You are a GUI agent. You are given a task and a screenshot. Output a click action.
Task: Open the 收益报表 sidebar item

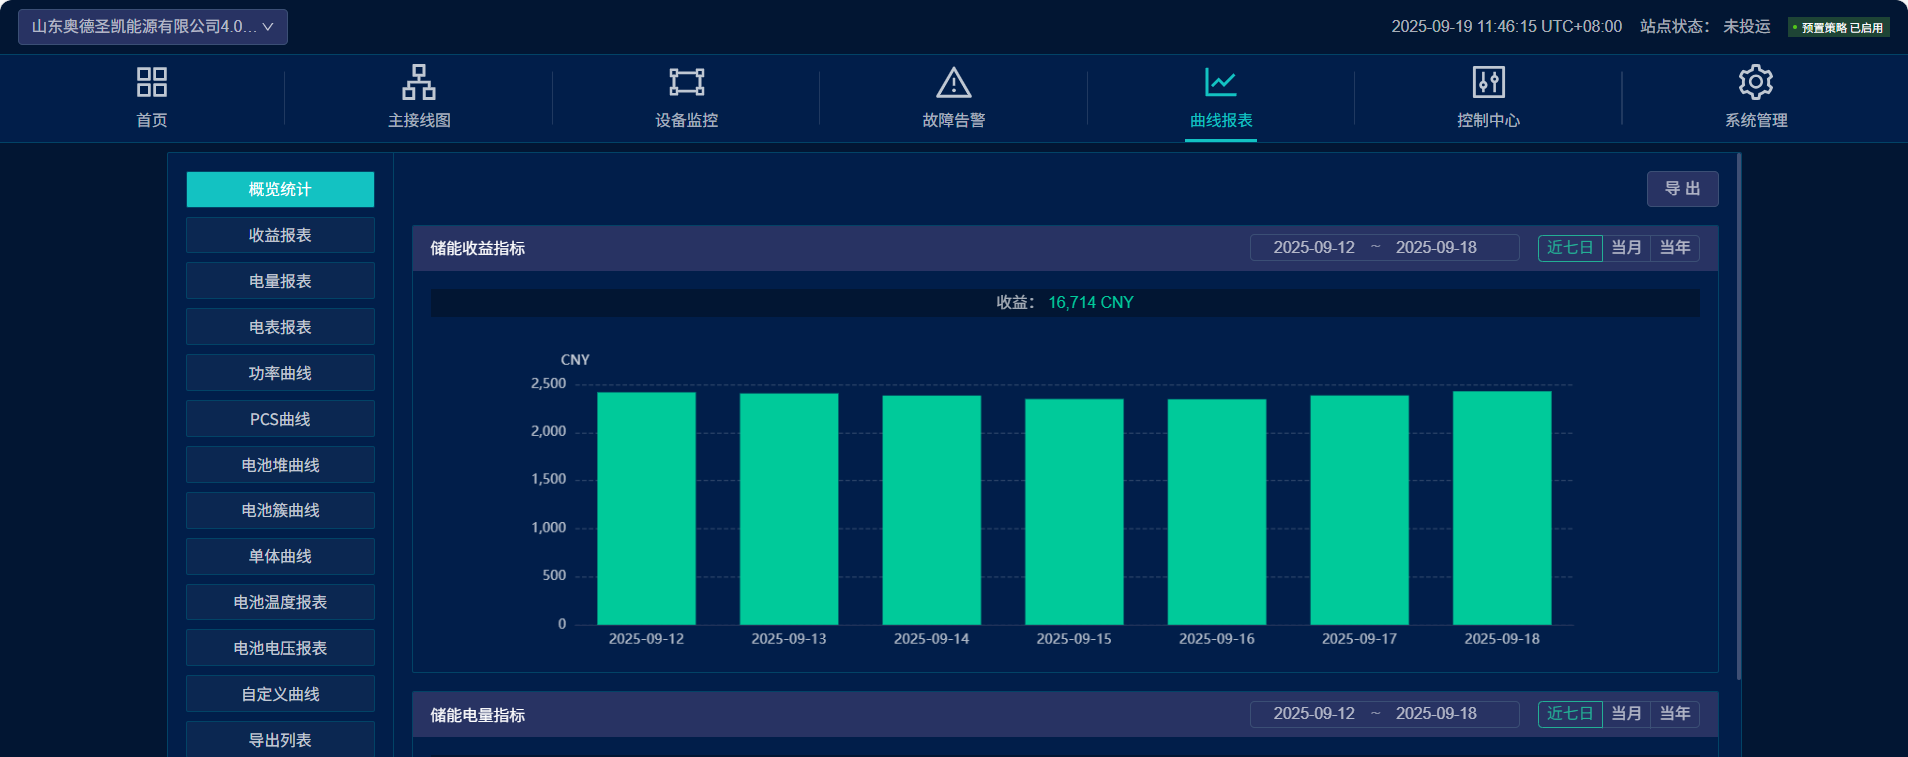coord(280,236)
